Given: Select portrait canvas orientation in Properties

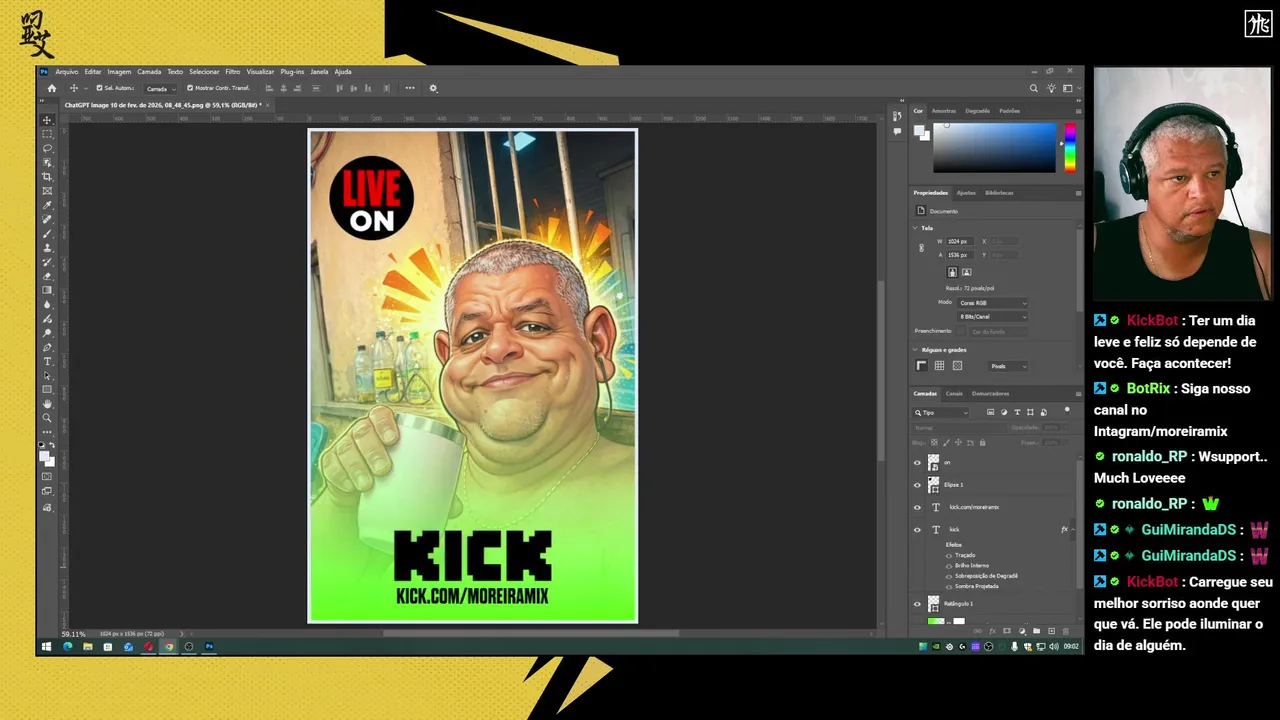Looking at the screenshot, I should pos(952,272).
